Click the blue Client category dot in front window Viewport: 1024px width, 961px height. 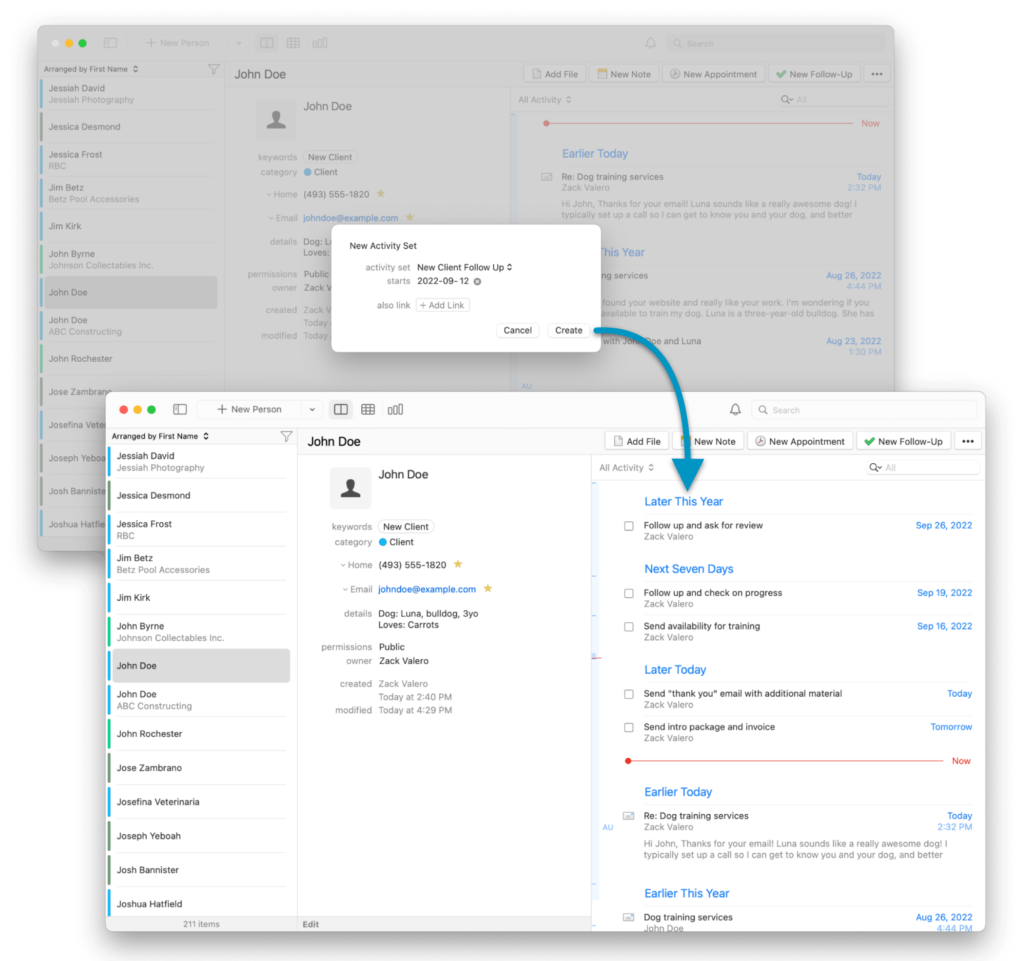[x=383, y=542]
